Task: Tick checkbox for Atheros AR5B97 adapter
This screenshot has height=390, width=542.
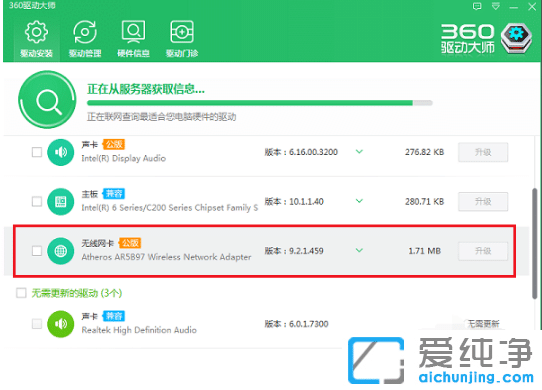Action: pos(37,251)
